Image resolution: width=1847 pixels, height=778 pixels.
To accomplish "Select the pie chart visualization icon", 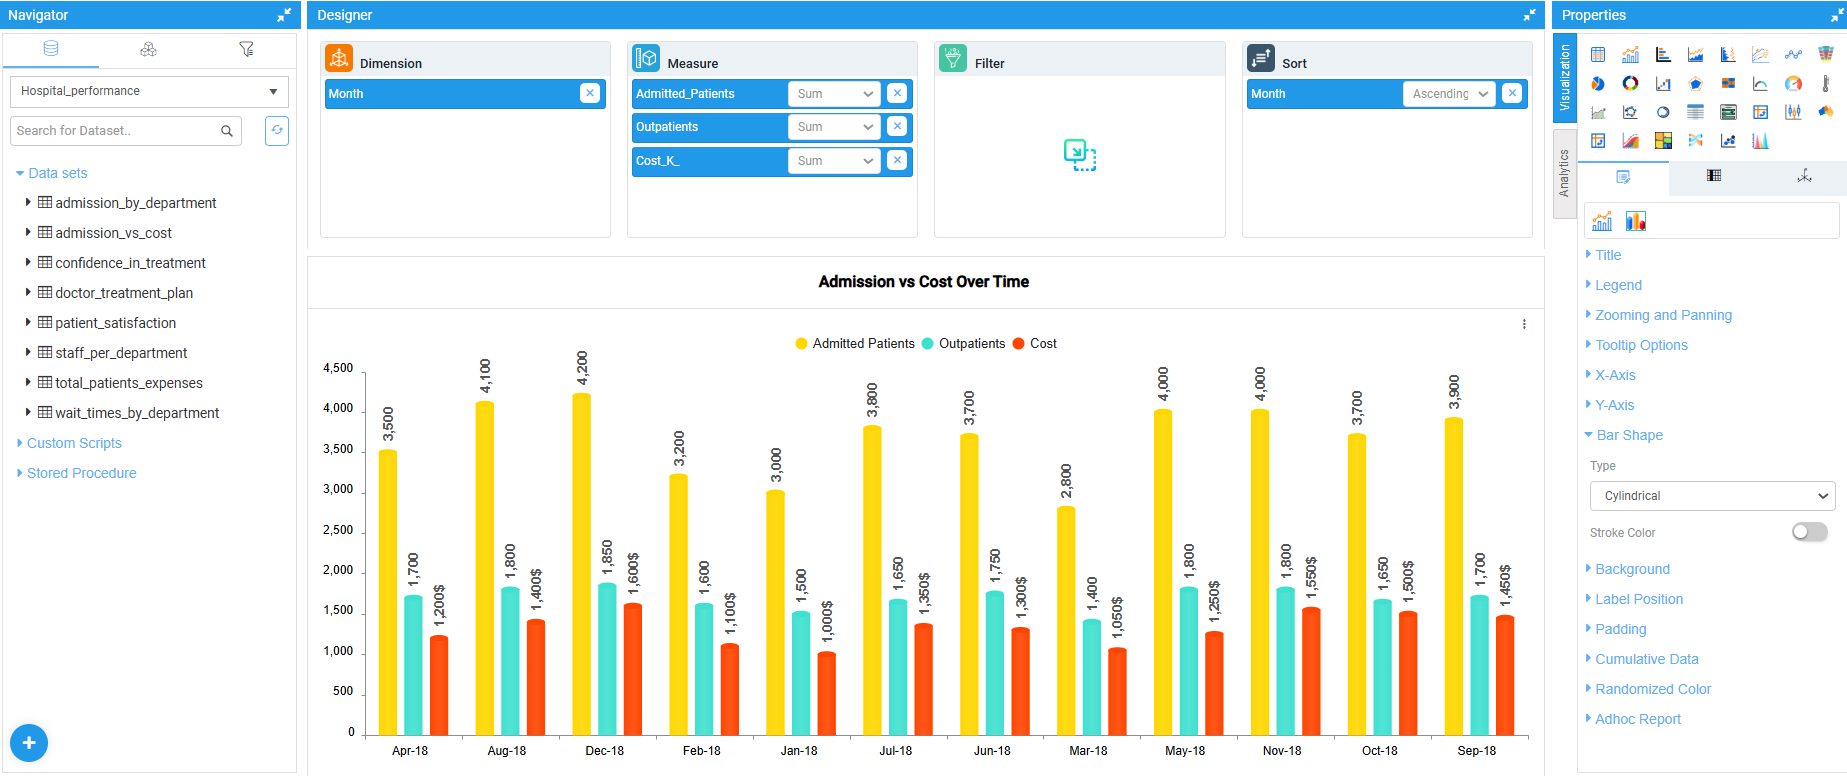I will coord(1598,84).
